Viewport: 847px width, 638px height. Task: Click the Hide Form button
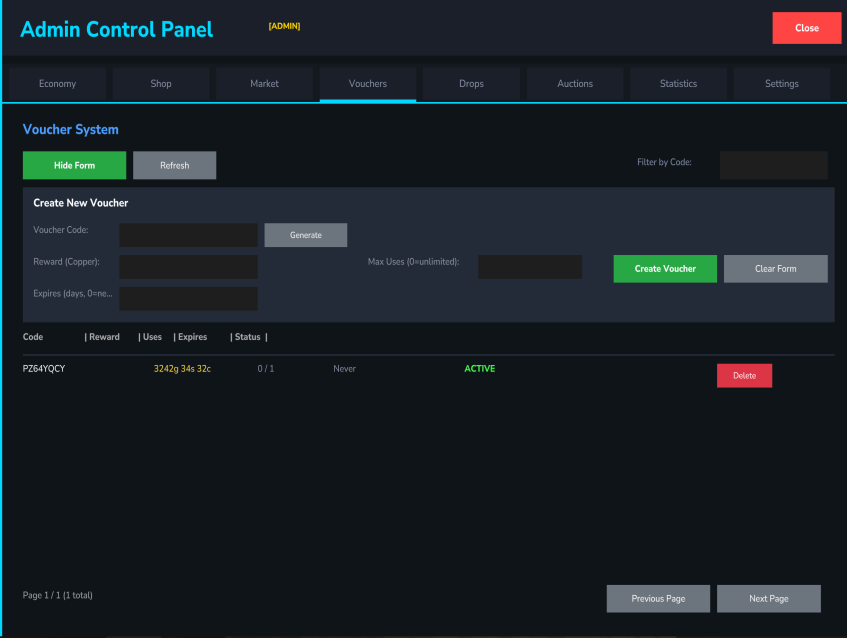point(74,165)
